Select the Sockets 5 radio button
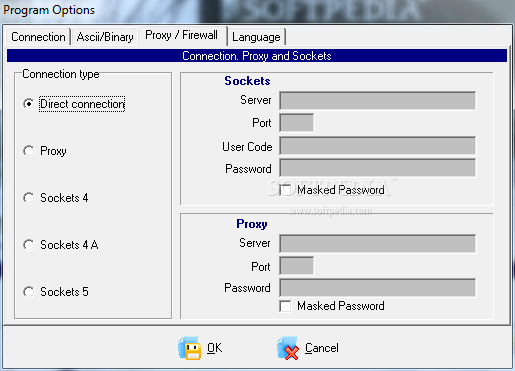Viewport: 515px width, 371px height. [x=29, y=292]
